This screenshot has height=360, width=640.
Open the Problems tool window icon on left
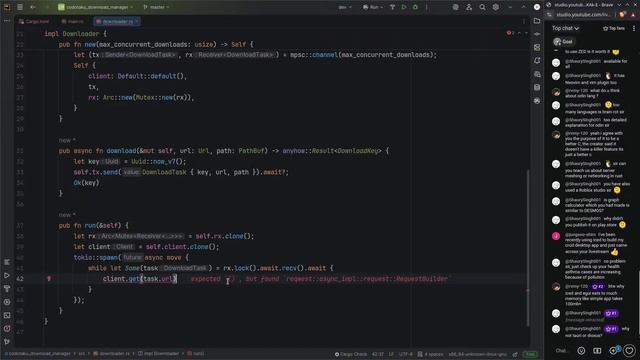(x=7, y=329)
